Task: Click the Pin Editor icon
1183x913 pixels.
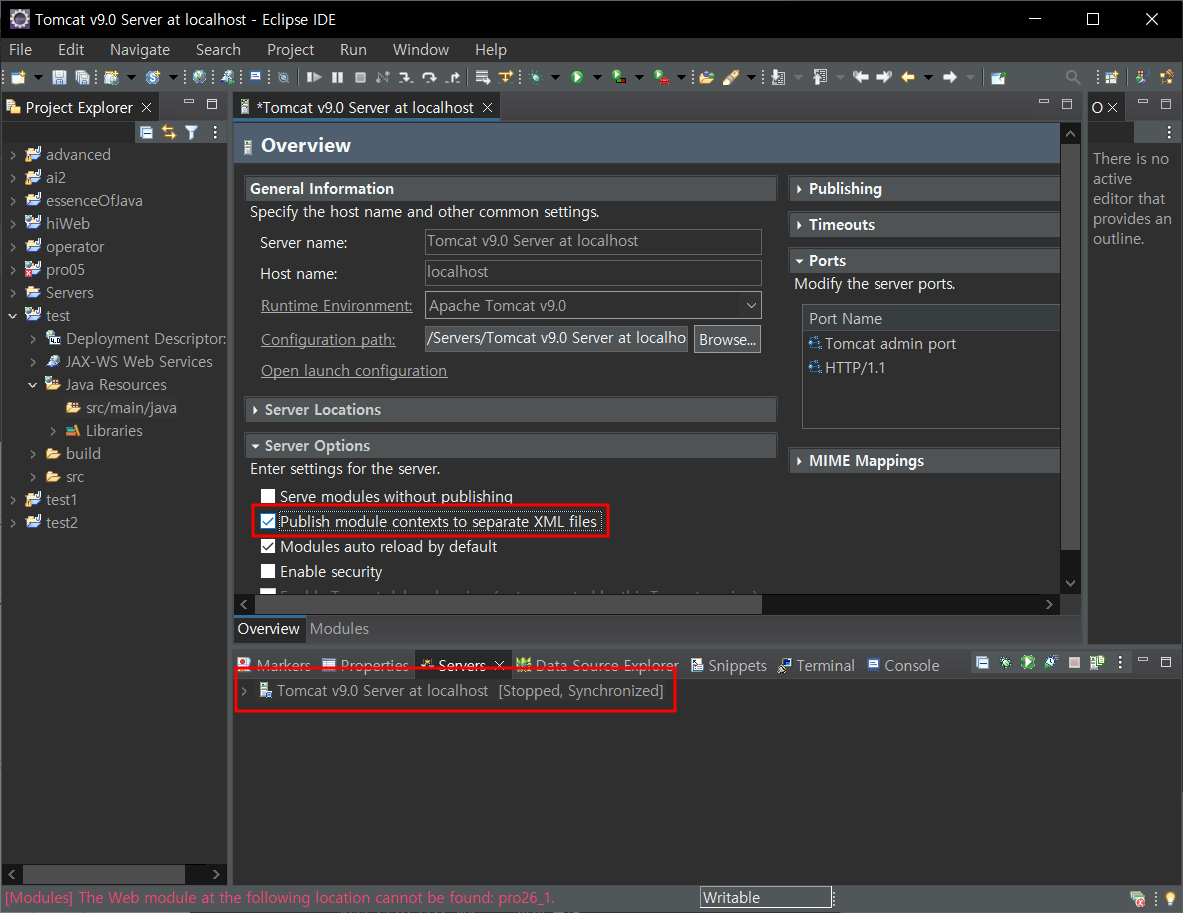Action: point(998,77)
